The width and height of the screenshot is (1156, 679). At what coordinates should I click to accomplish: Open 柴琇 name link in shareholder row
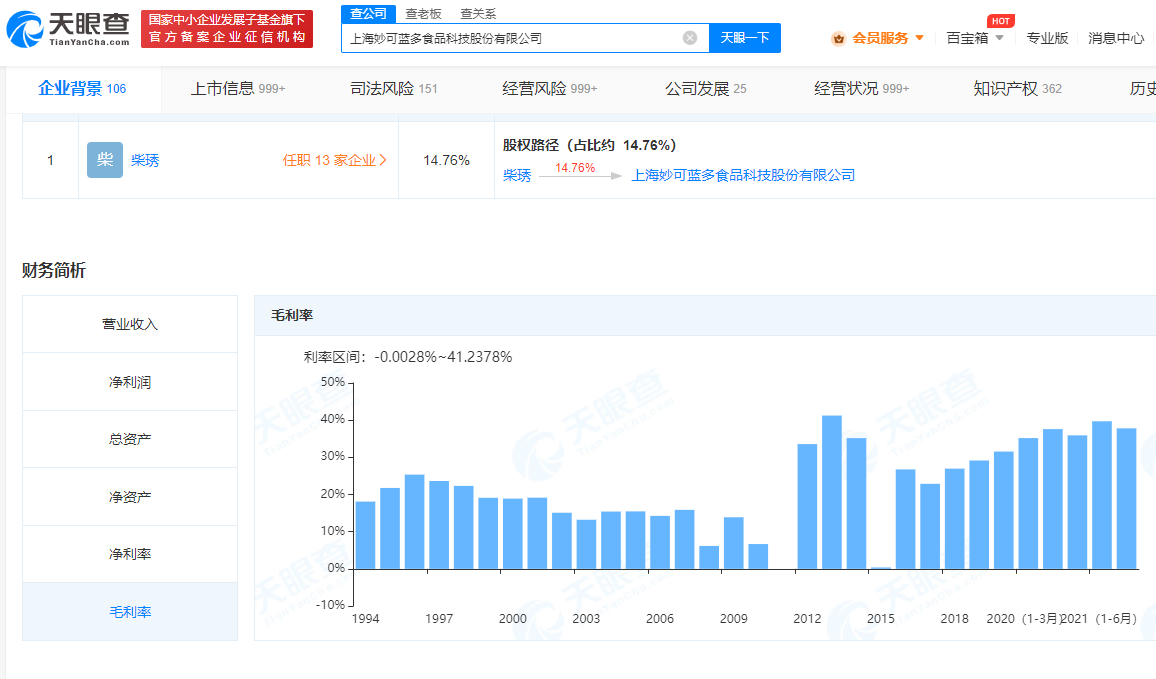[x=145, y=160]
